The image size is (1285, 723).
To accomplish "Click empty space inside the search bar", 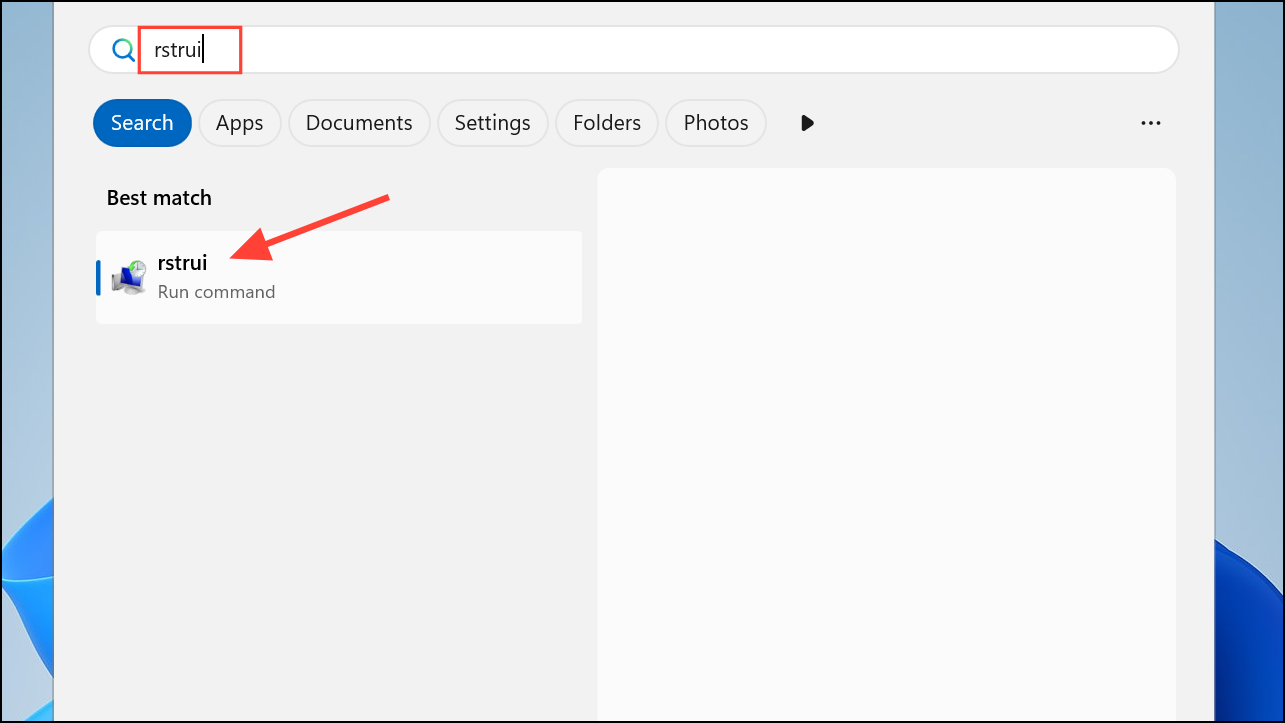I will click(700, 50).
